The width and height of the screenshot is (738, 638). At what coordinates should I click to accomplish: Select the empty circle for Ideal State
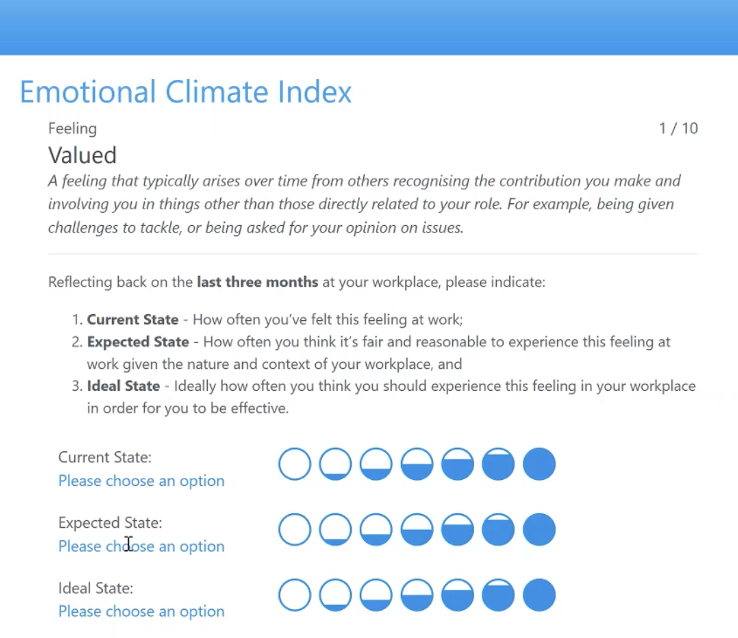[295, 595]
